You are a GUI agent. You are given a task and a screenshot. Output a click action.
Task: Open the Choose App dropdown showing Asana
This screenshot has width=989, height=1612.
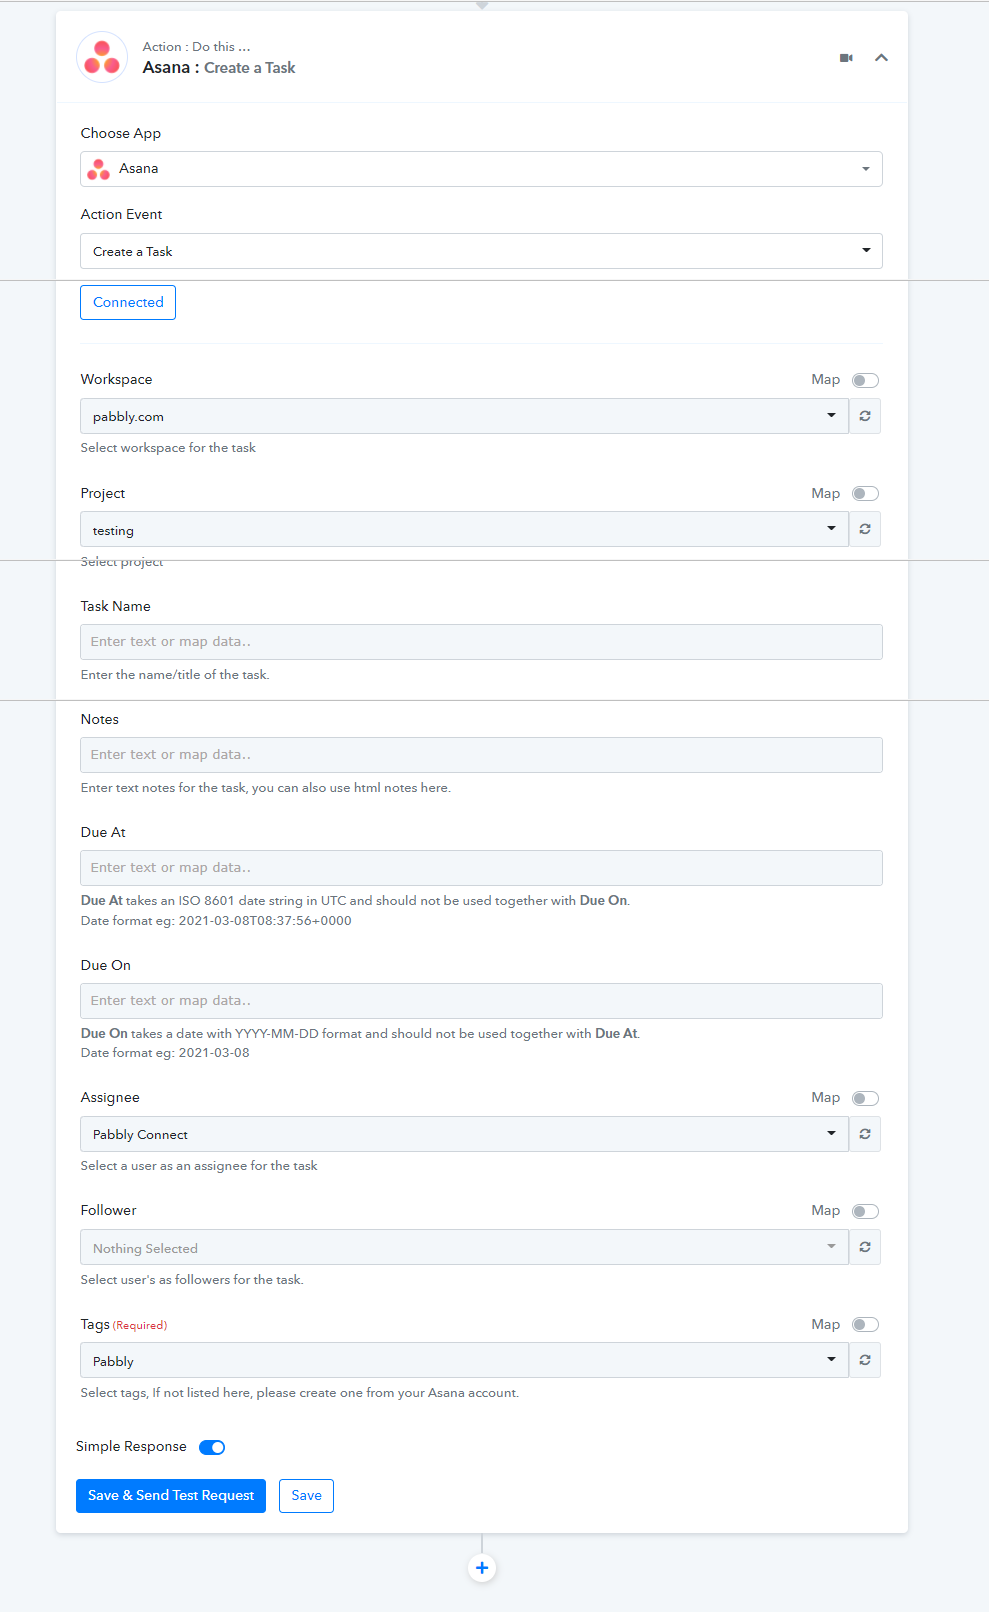tap(481, 169)
